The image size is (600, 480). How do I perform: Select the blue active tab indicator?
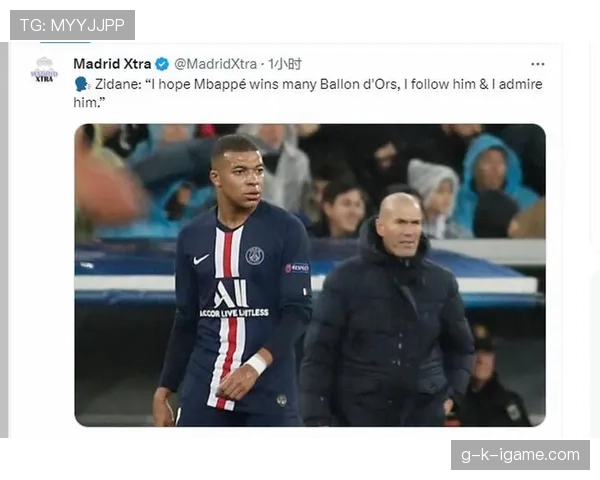[65, 42]
